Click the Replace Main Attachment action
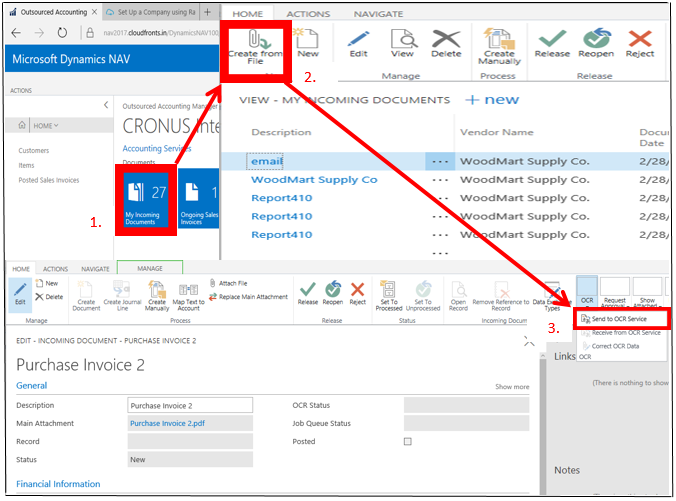This screenshot has height=501, width=676. point(248,297)
